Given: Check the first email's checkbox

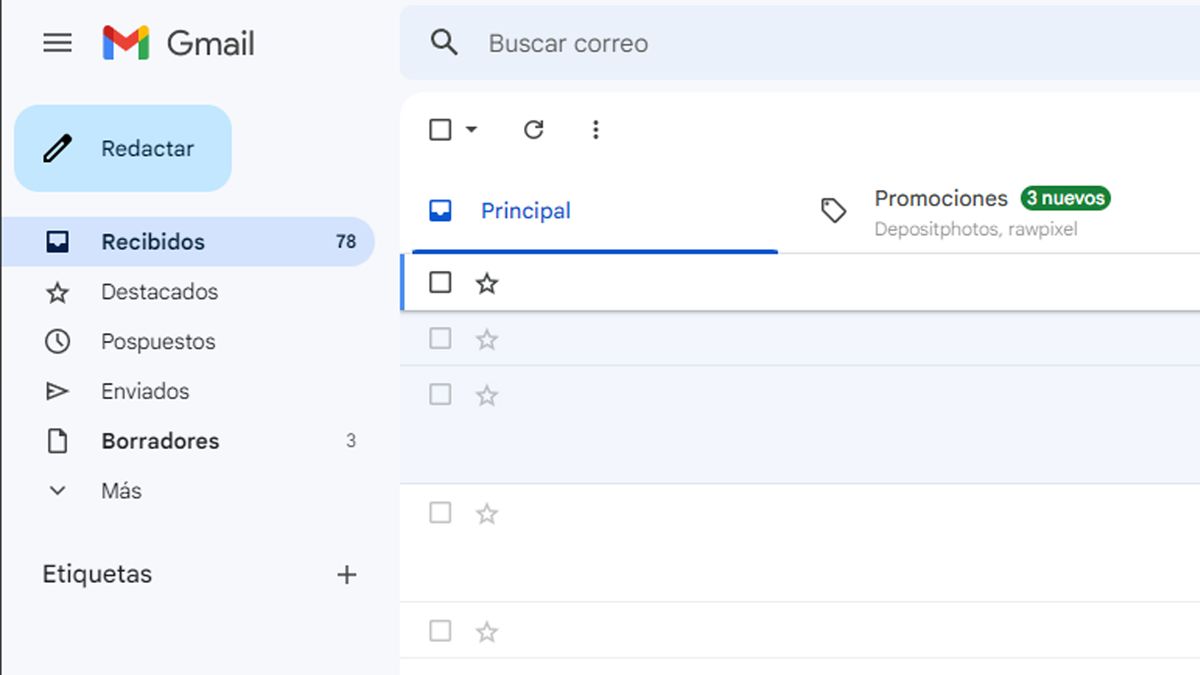Looking at the screenshot, I should [440, 283].
